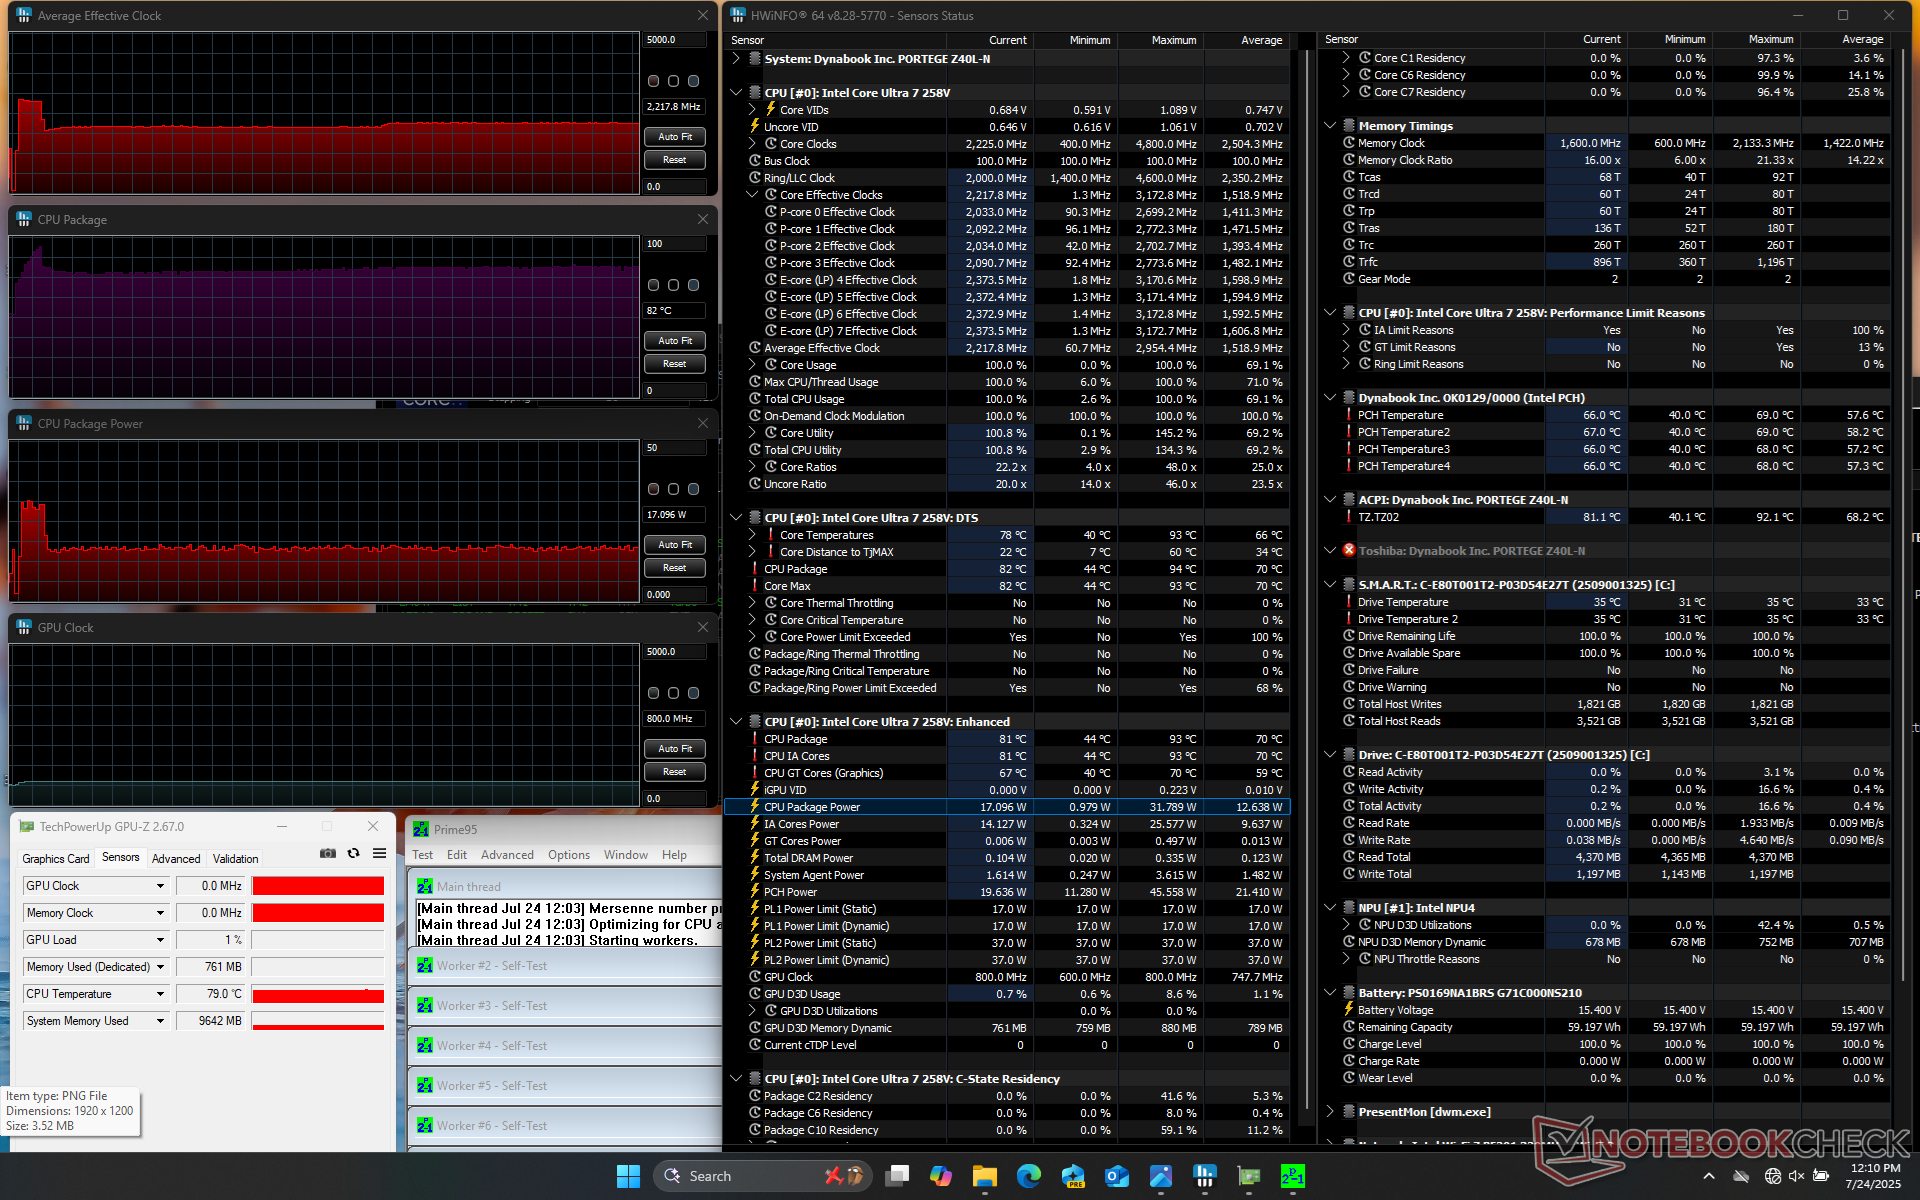Open File Explorer from the taskbar
Viewport: 1920px width, 1200px height.
pos(984,1176)
